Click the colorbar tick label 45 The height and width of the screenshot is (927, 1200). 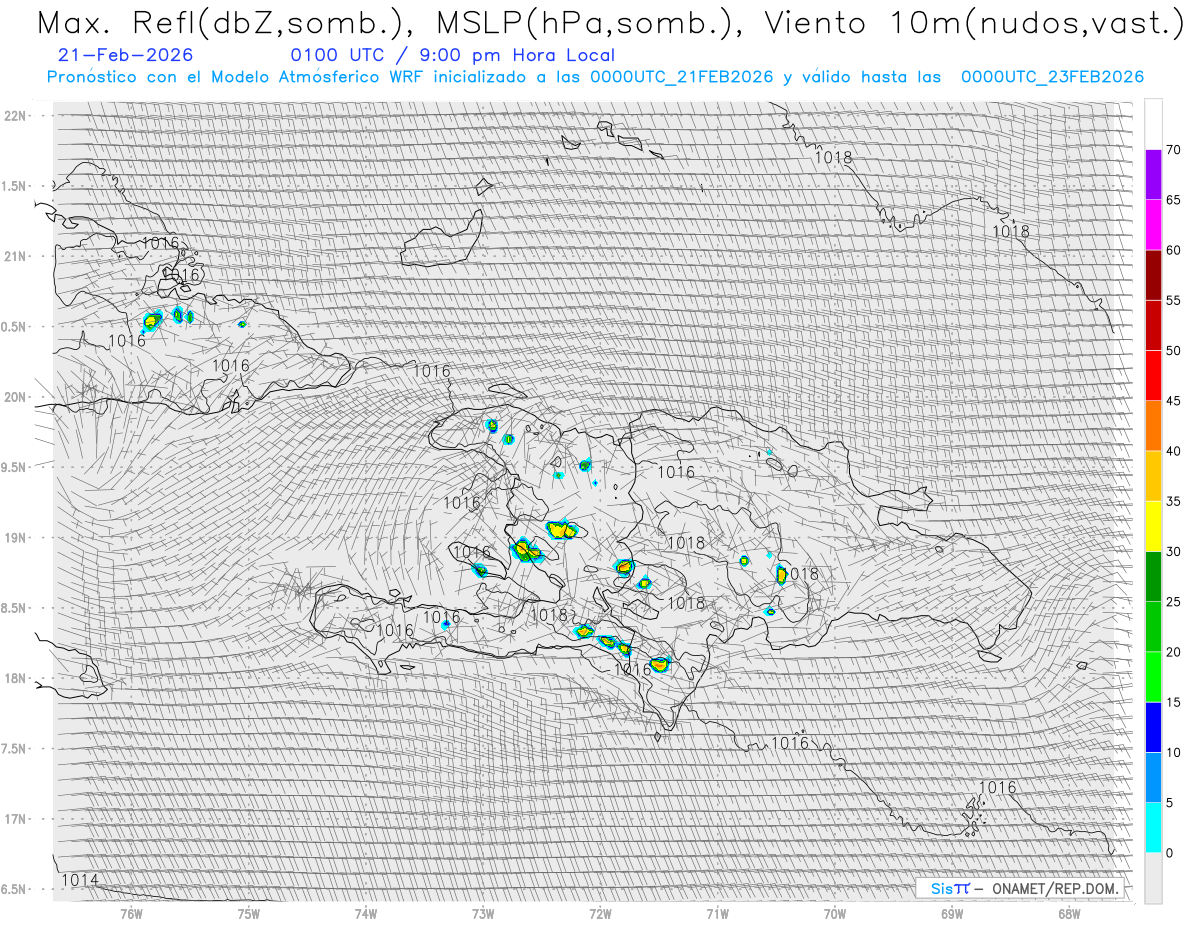point(1173,401)
